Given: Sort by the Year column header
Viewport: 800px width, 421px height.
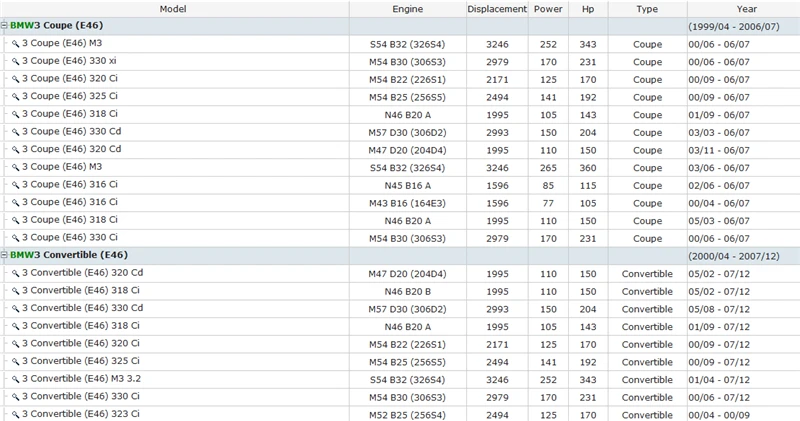Looking at the screenshot, I should (x=746, y=9).
